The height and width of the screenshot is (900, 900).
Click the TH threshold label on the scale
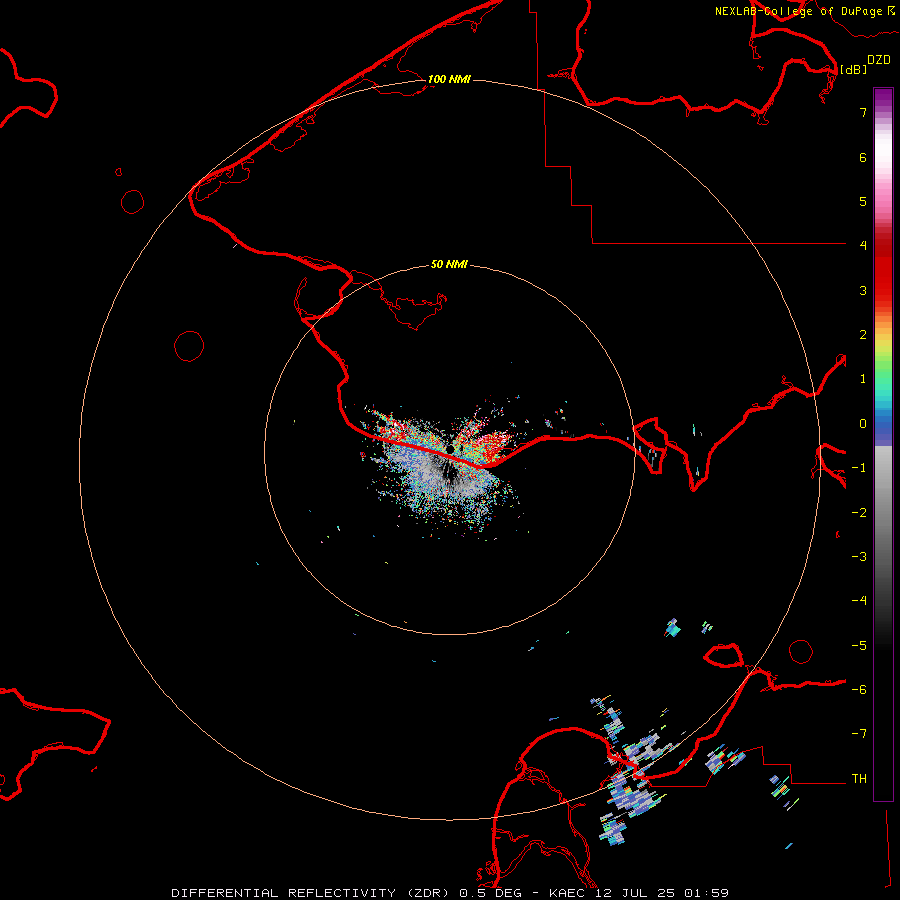[x=859, y=779]
